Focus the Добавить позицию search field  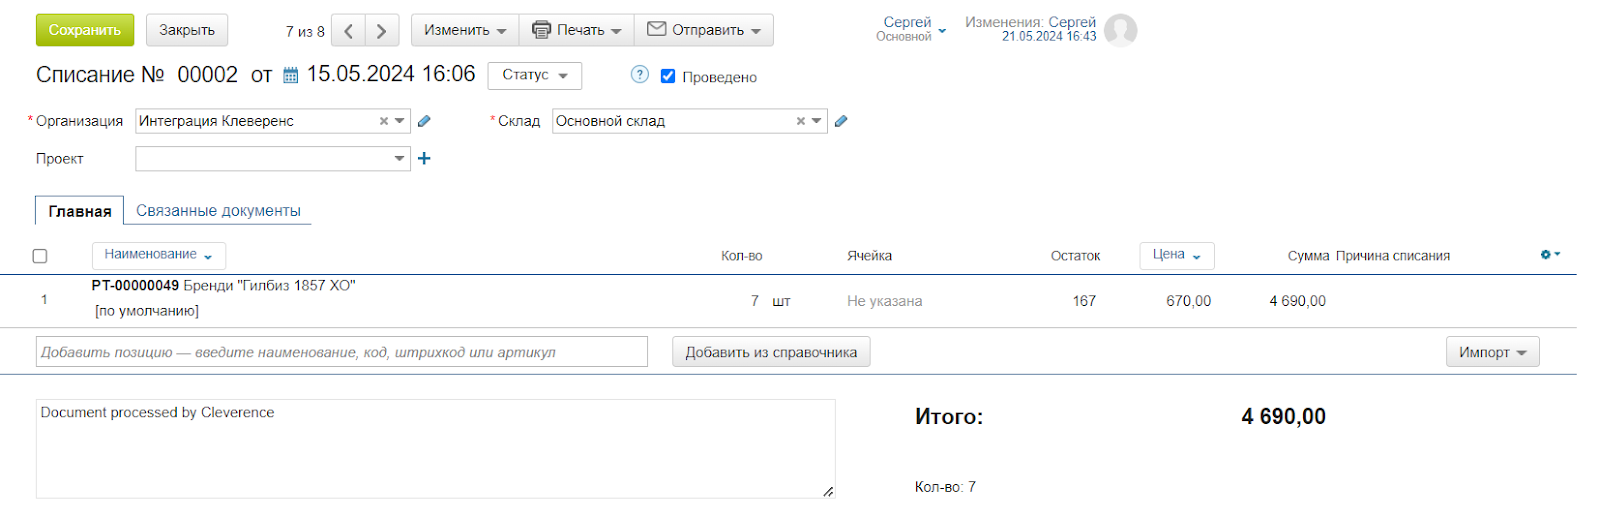point(342,352)
